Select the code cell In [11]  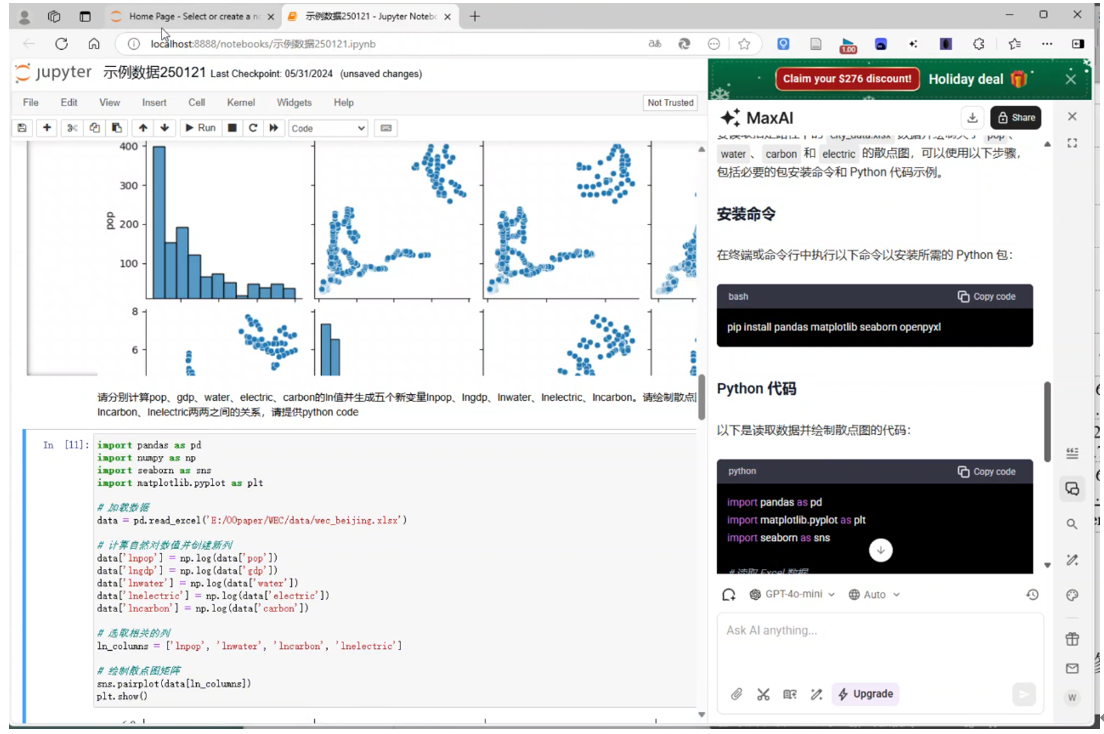pos(396,571)
